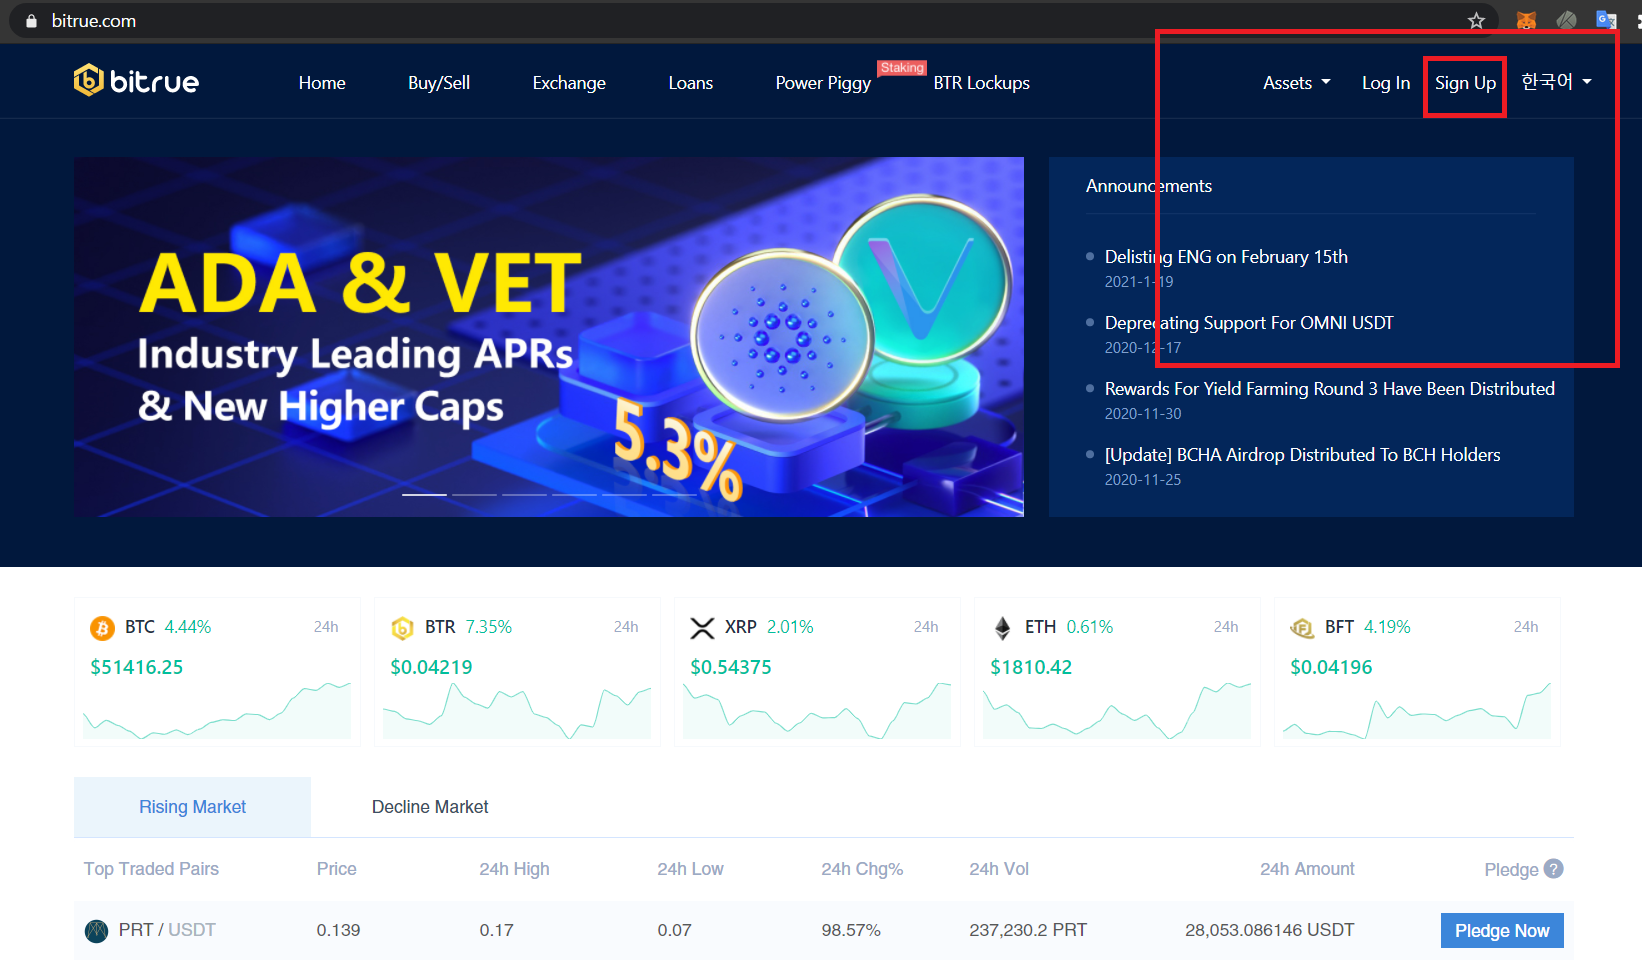Open BTR Lockups menu item
The image size is (1642, 968).
point(982,83)
